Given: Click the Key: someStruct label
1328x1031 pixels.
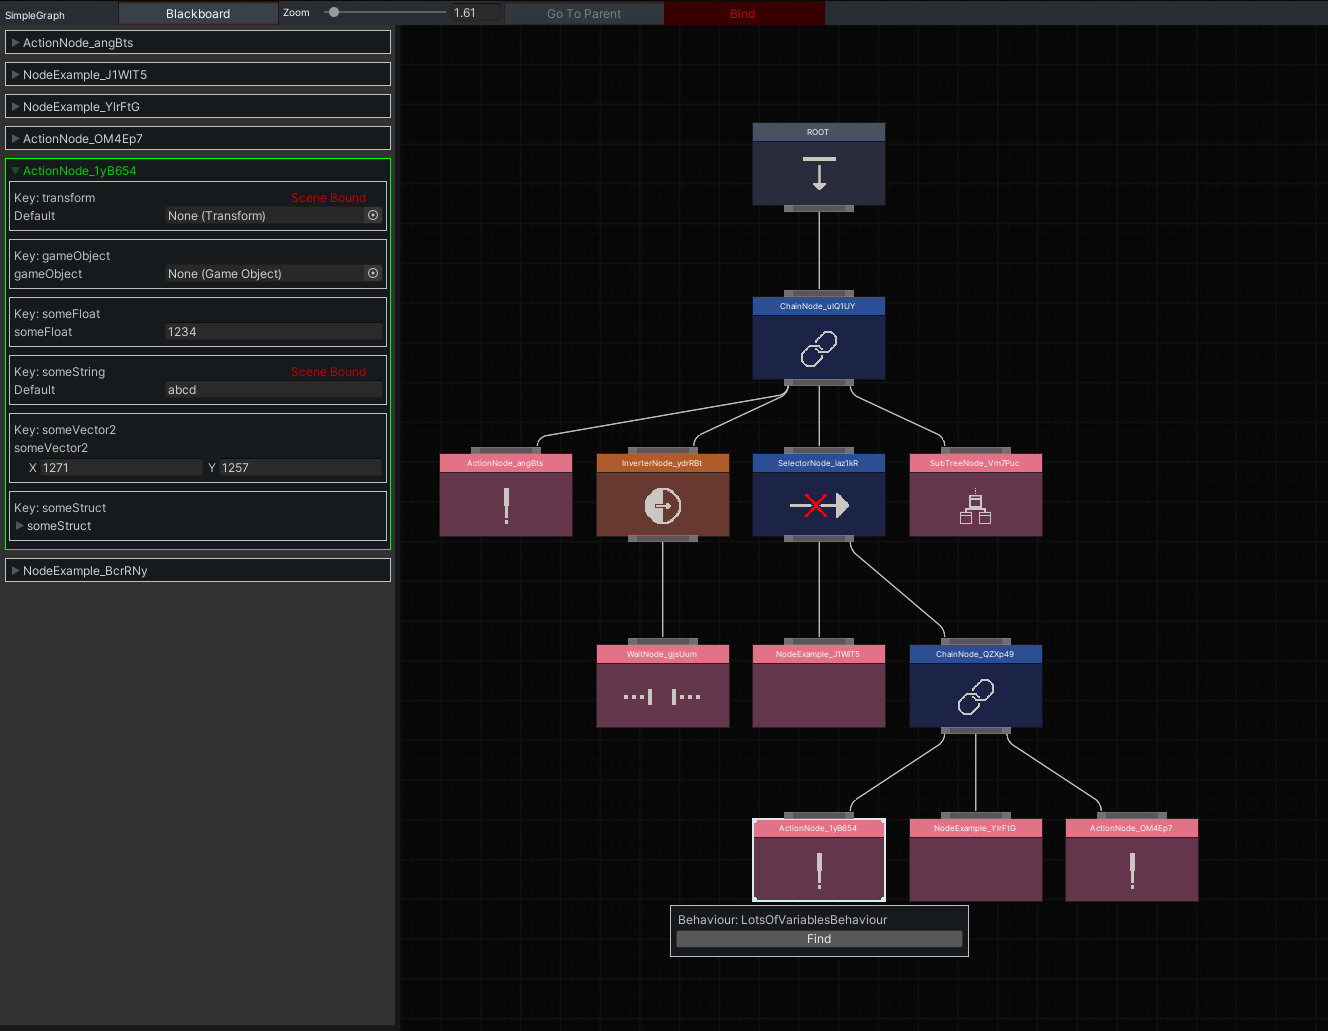Looking at the screenshot, I should (60, 507).
